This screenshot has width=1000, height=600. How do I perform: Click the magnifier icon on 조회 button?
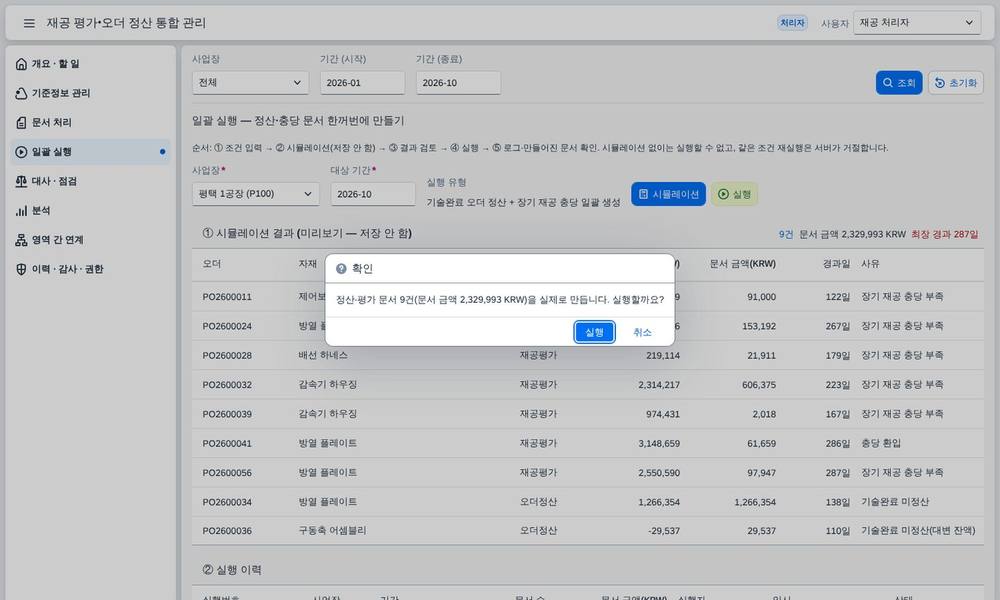pyautogui.click(x=887, y=83)
